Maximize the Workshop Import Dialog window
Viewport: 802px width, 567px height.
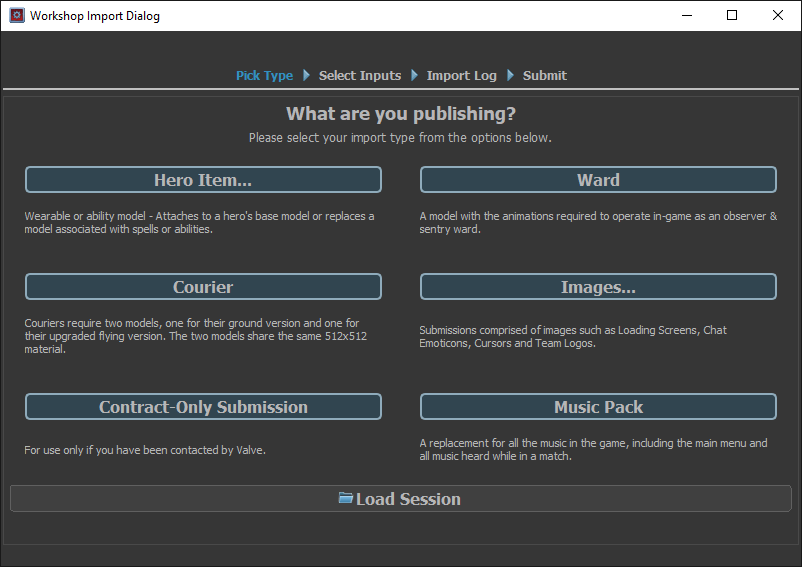point(732,16)
